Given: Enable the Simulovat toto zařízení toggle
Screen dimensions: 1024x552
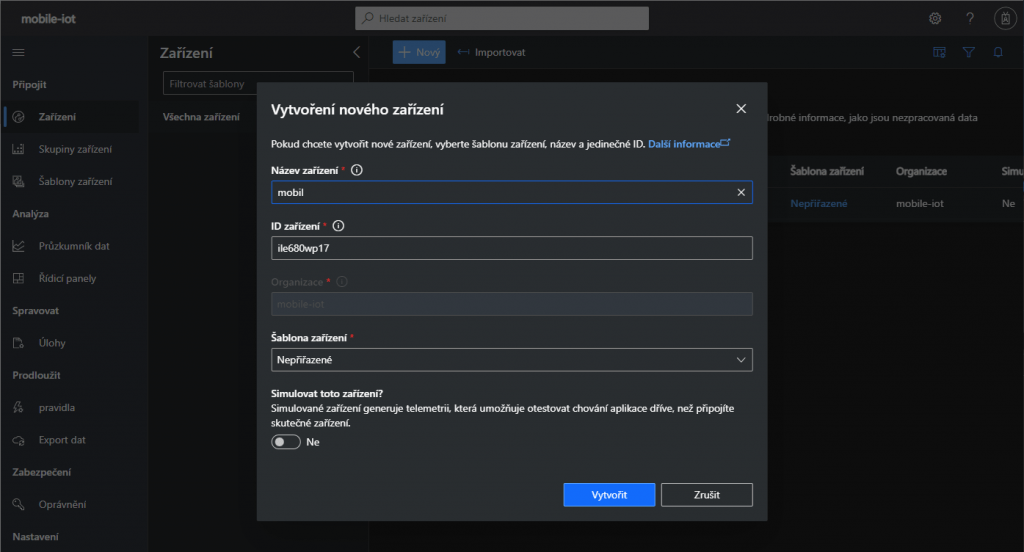Looking at the screenshot, I should click(x=286, y=442).
